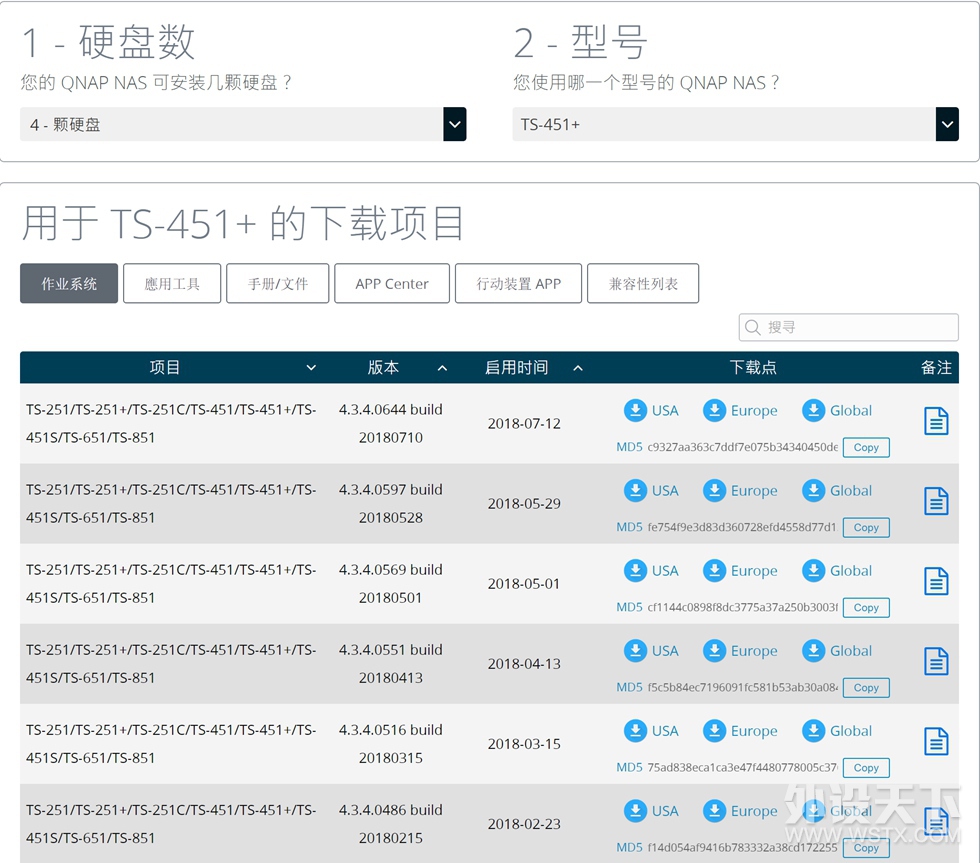The image size is (980, 863).
Task: Click the Global link for 2018-05-01 release
Action: [851, 571]
